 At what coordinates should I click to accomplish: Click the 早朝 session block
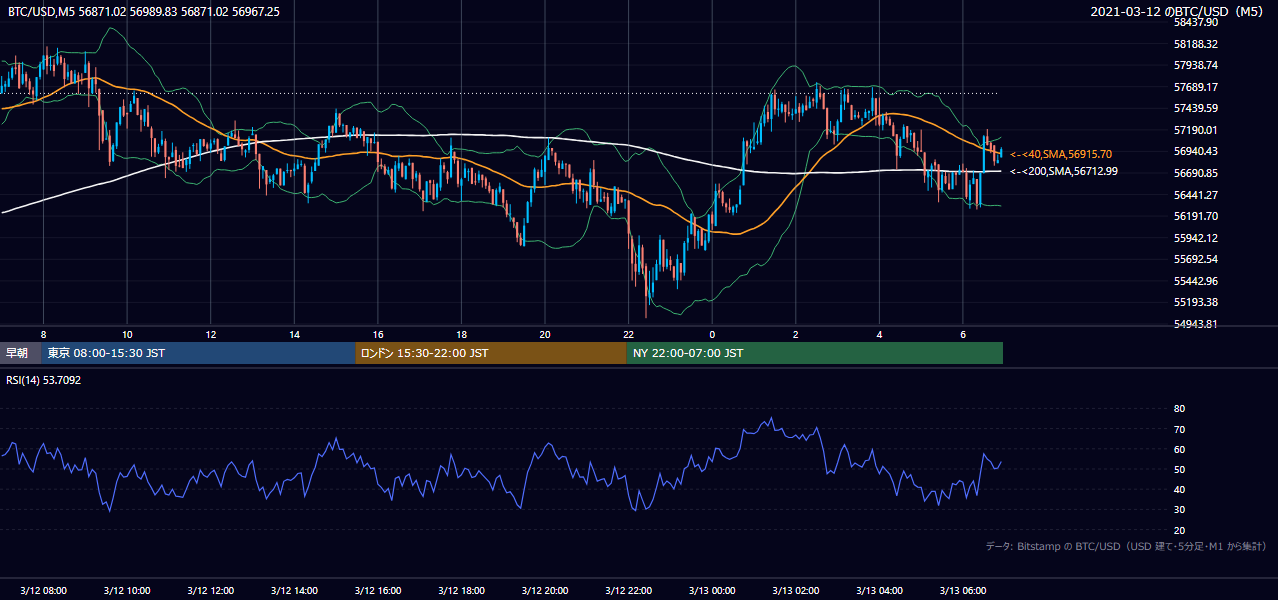(20, 353)
